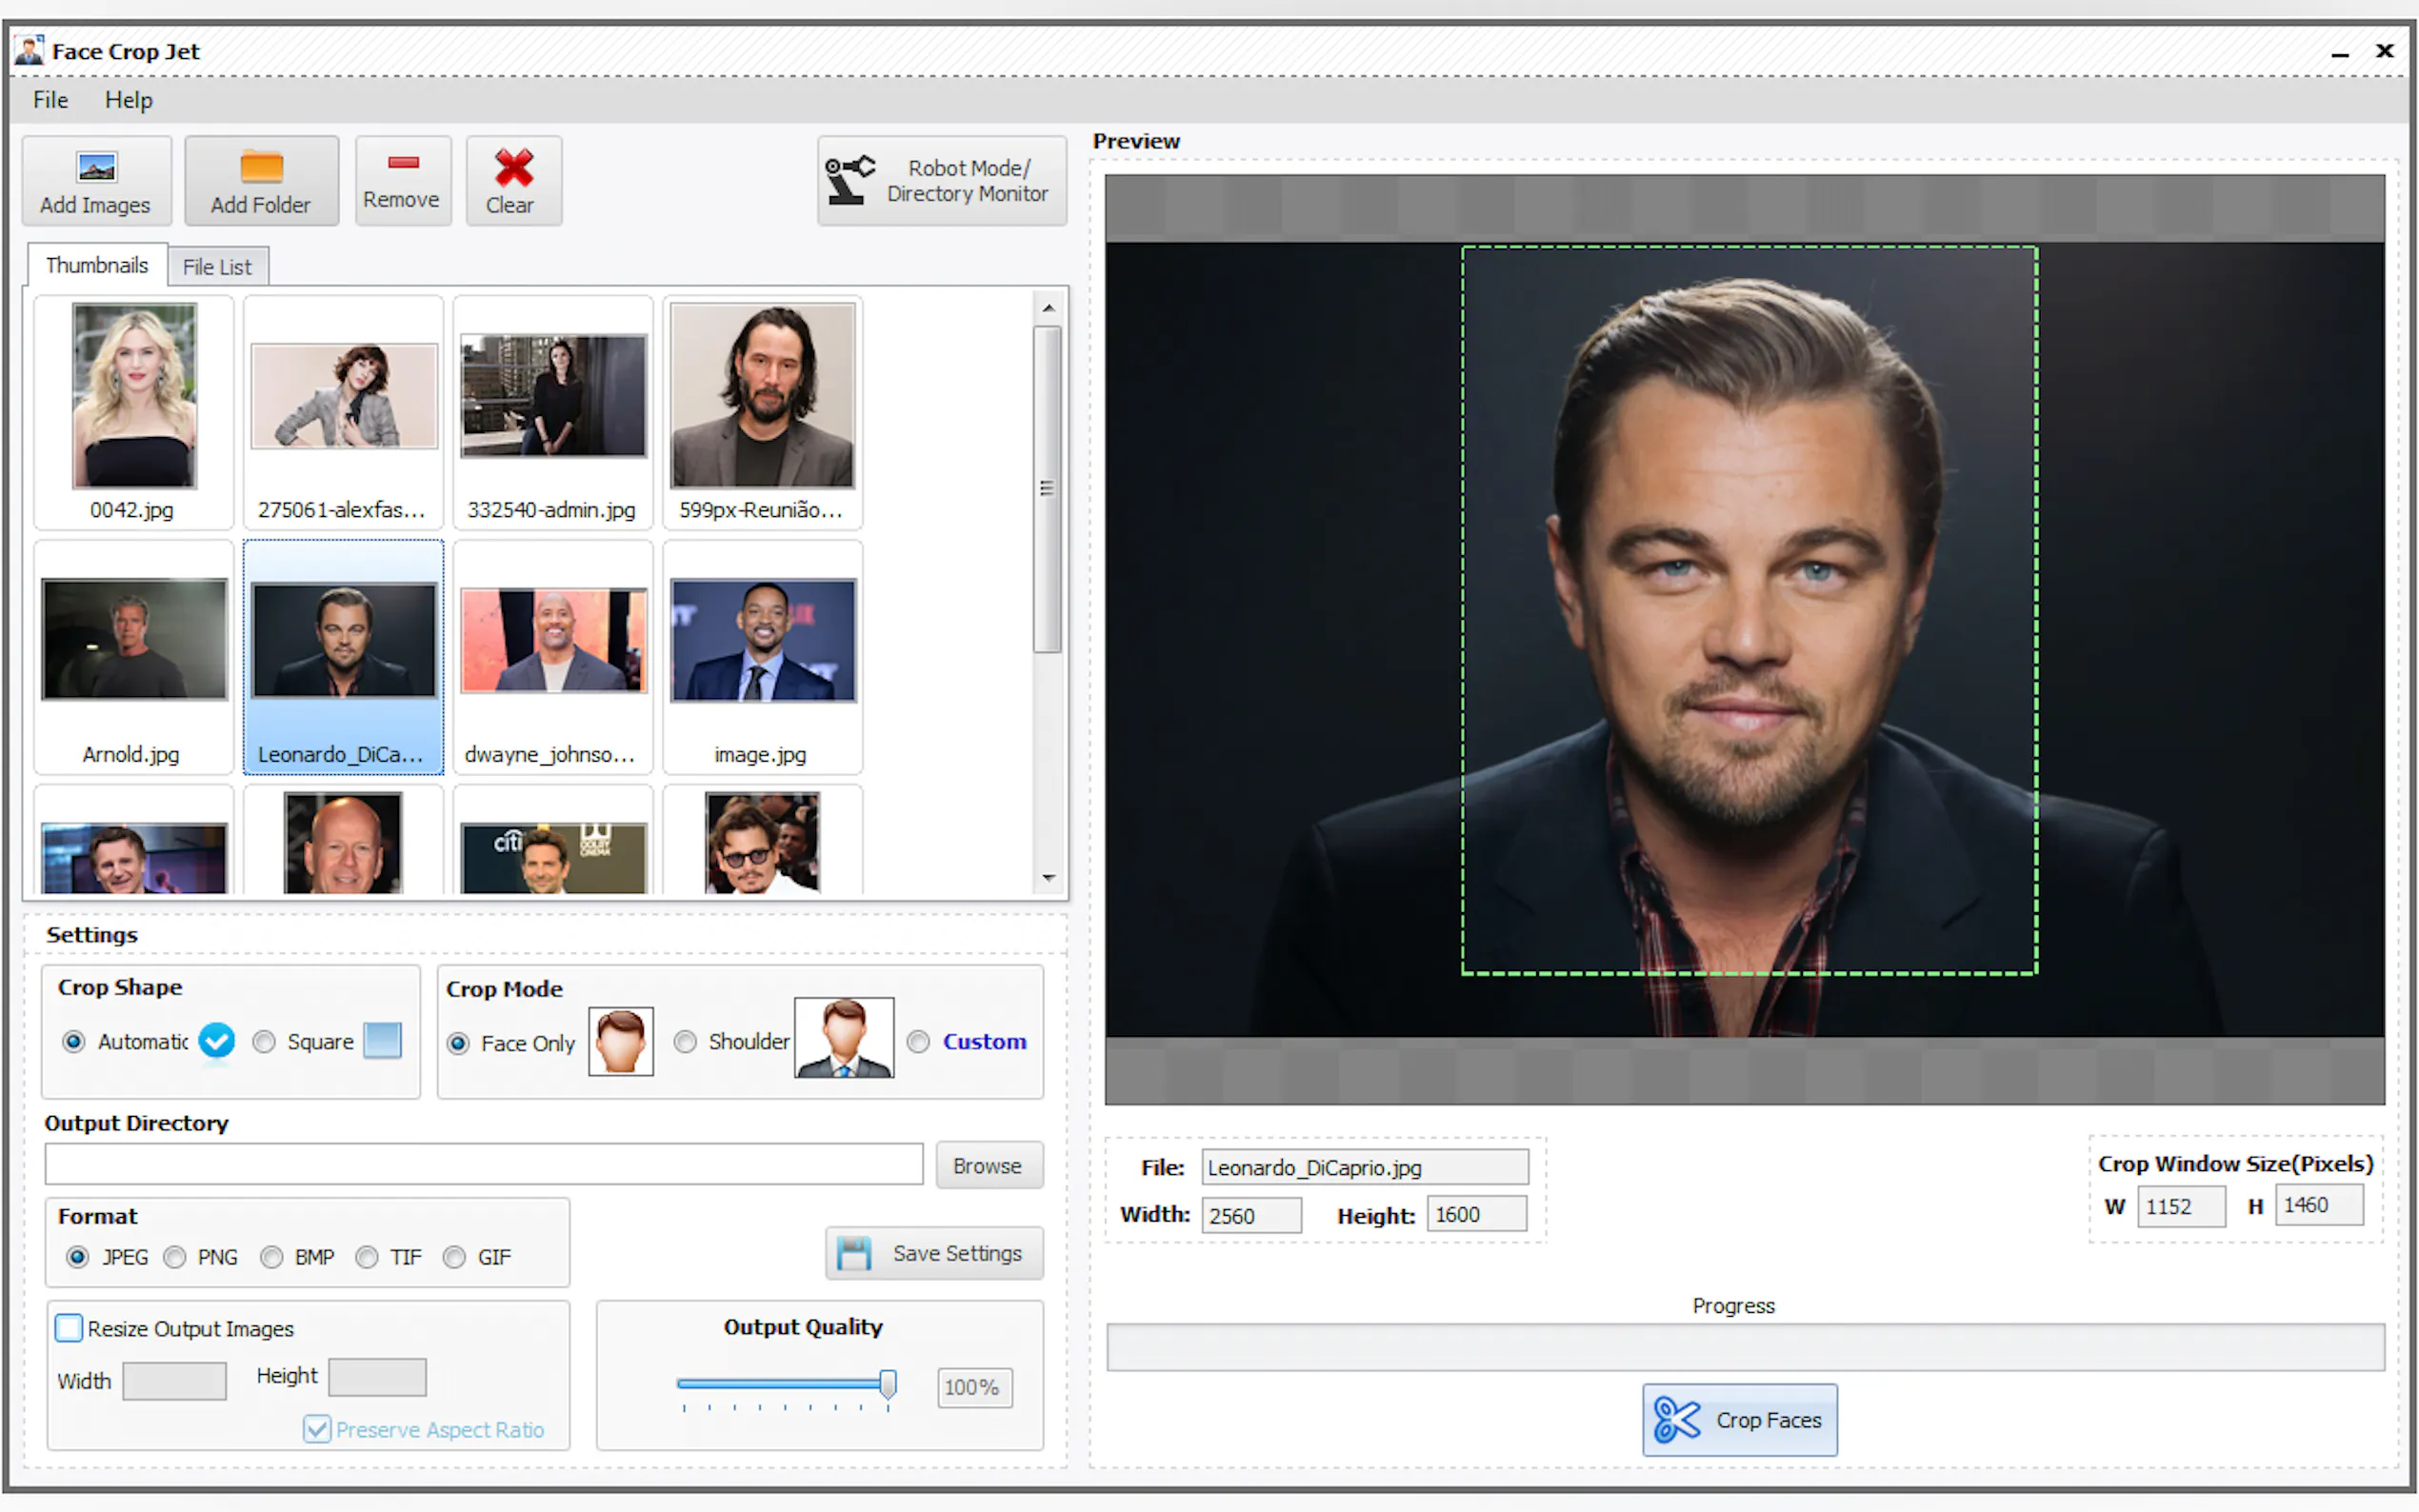
Task: Select the Arnold.jpg thumbnail
Action: [x=133, y=657]
